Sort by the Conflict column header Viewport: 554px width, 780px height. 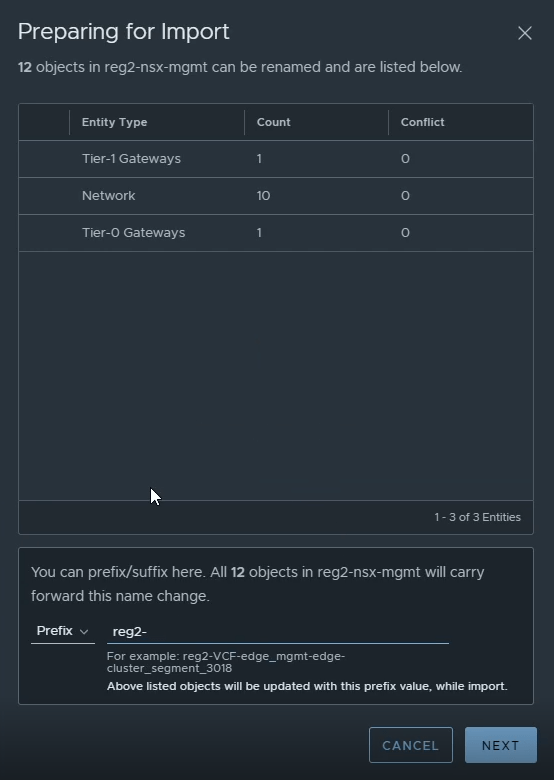pos(423,122)
